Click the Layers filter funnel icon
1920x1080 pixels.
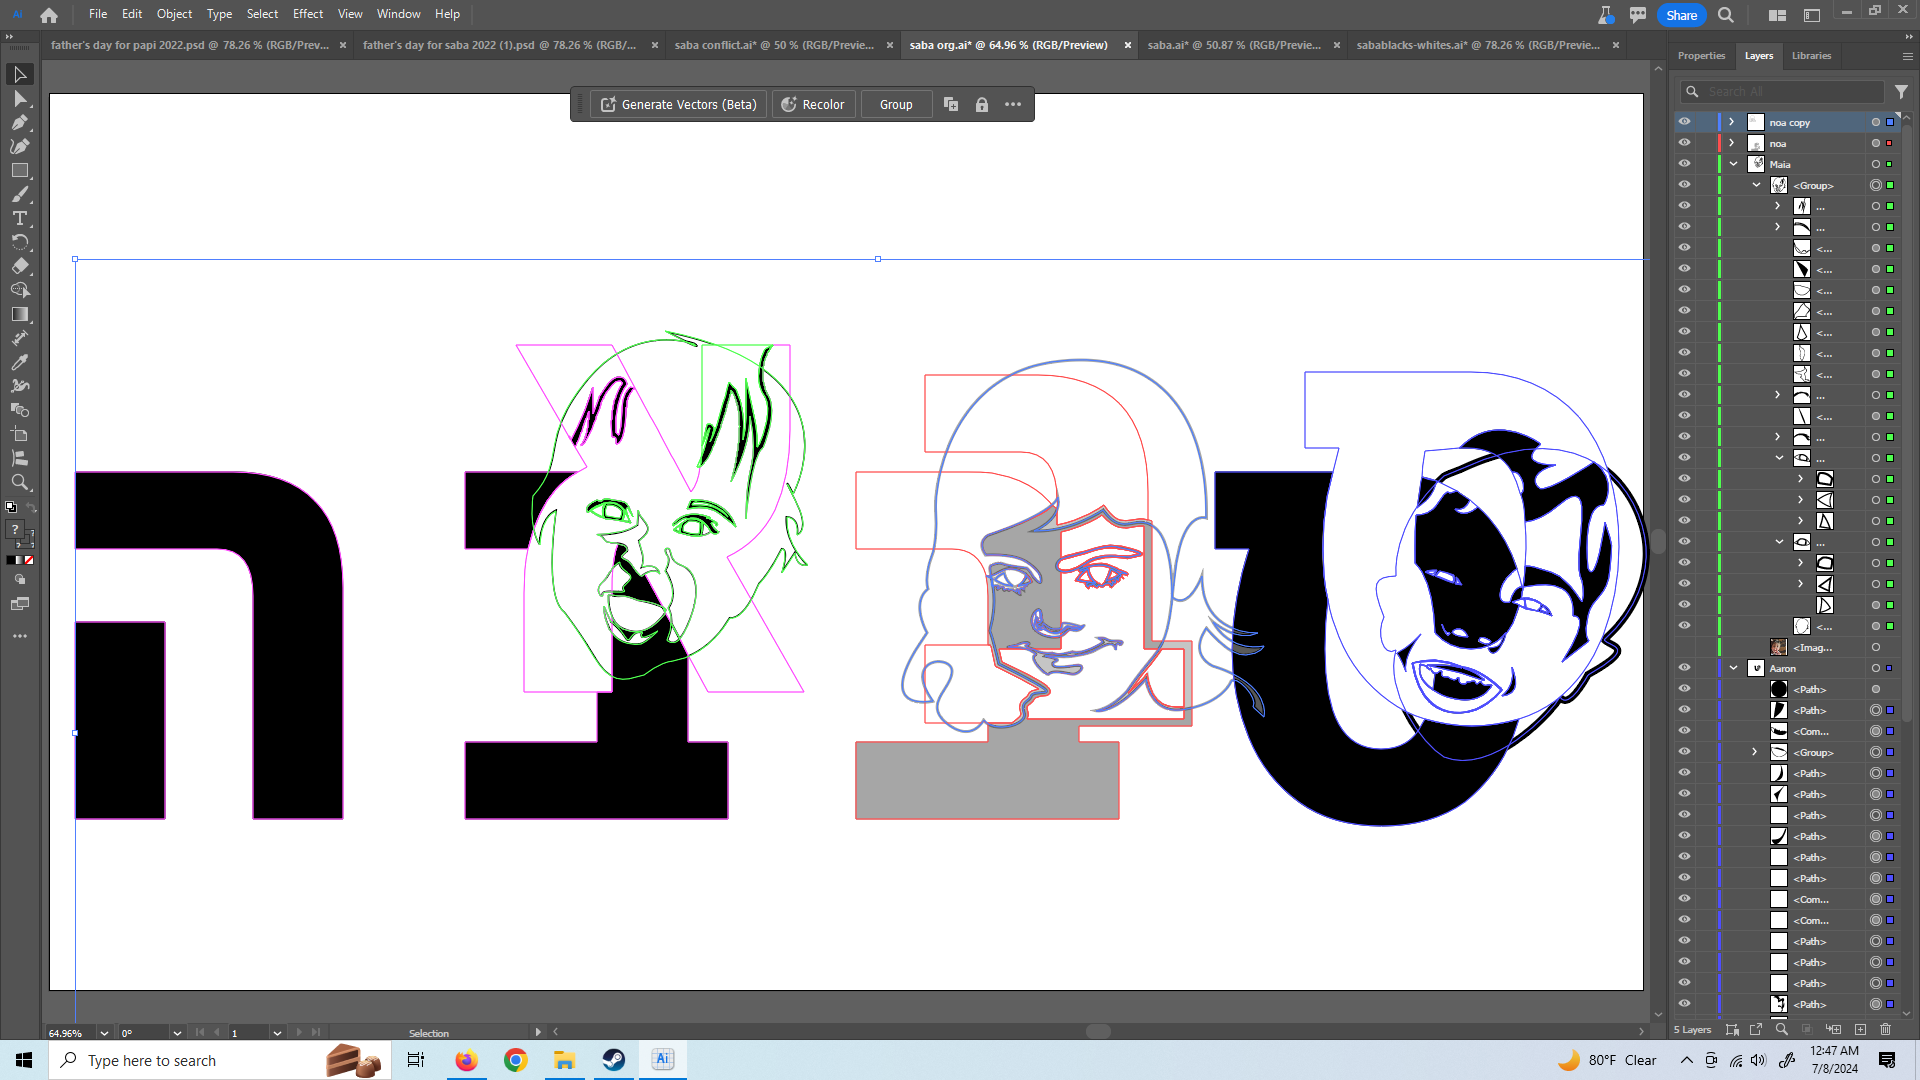coord(1901,92)
